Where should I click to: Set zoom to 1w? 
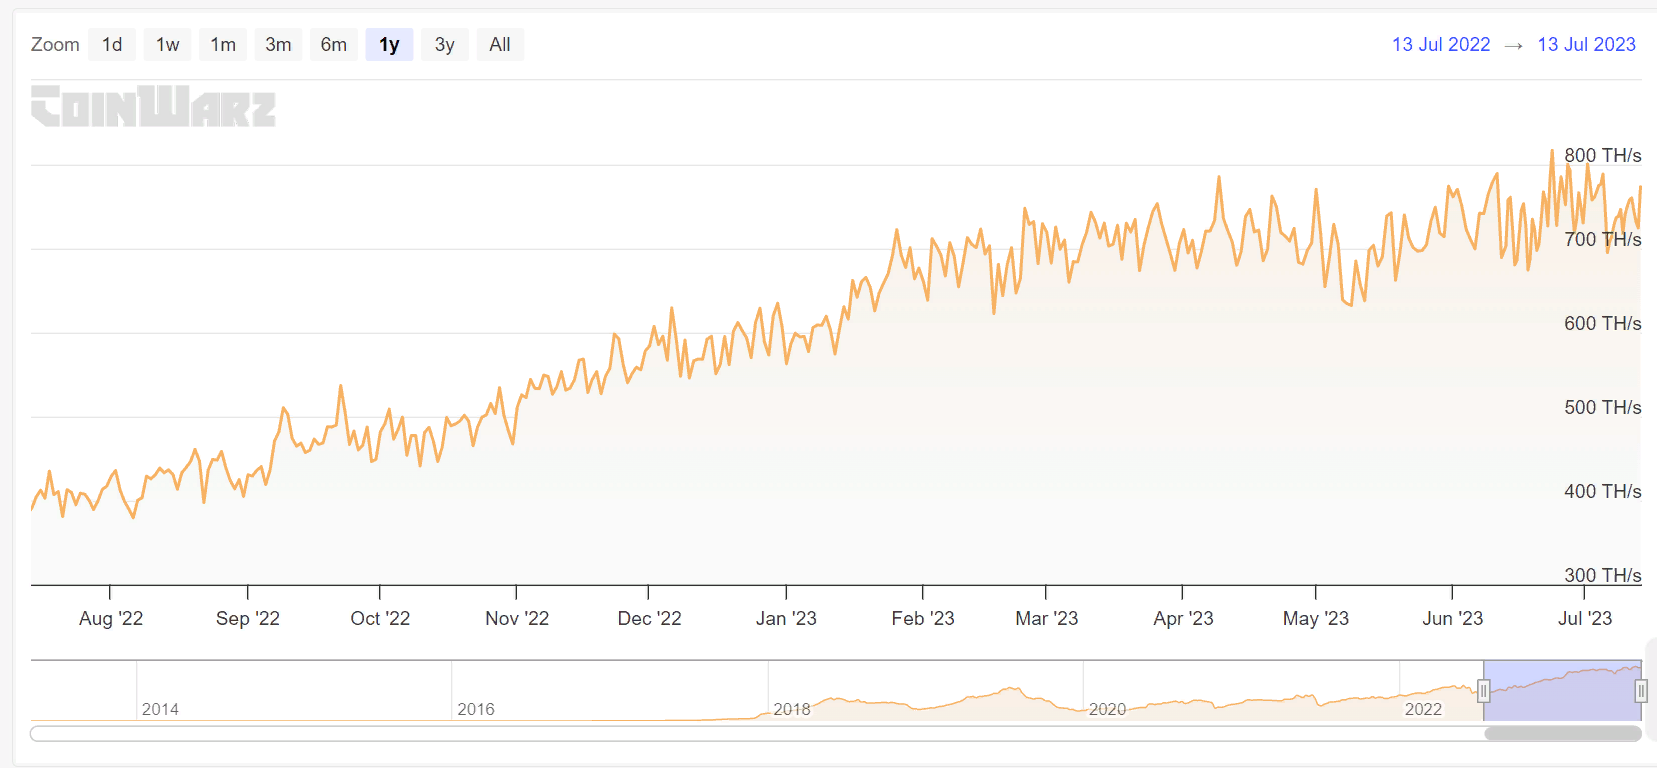pos(167,45)
